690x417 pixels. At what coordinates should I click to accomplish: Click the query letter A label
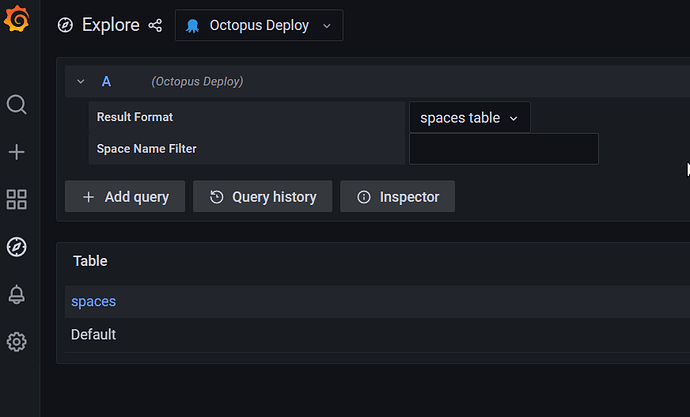(106, 81)
